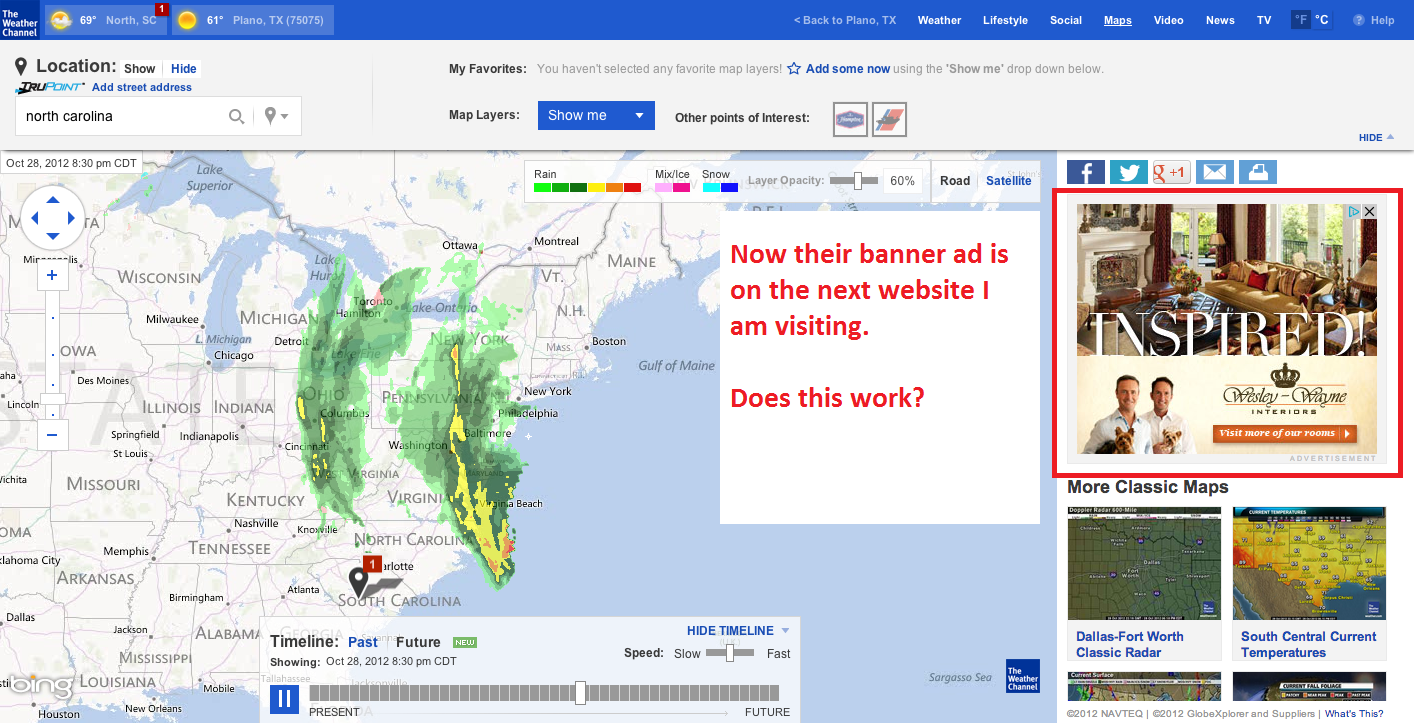Switch map to Road view
This screenshot has width=1414, height=723.
pyautogui.click(x=955, y=181)
